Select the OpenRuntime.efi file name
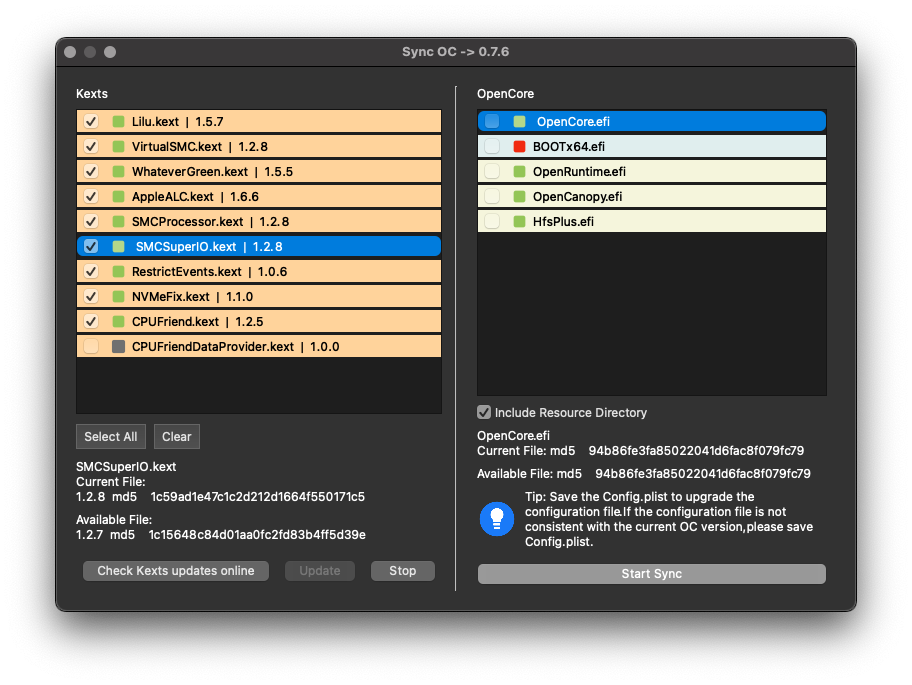 pyautogui.click(x=579, y=172)
